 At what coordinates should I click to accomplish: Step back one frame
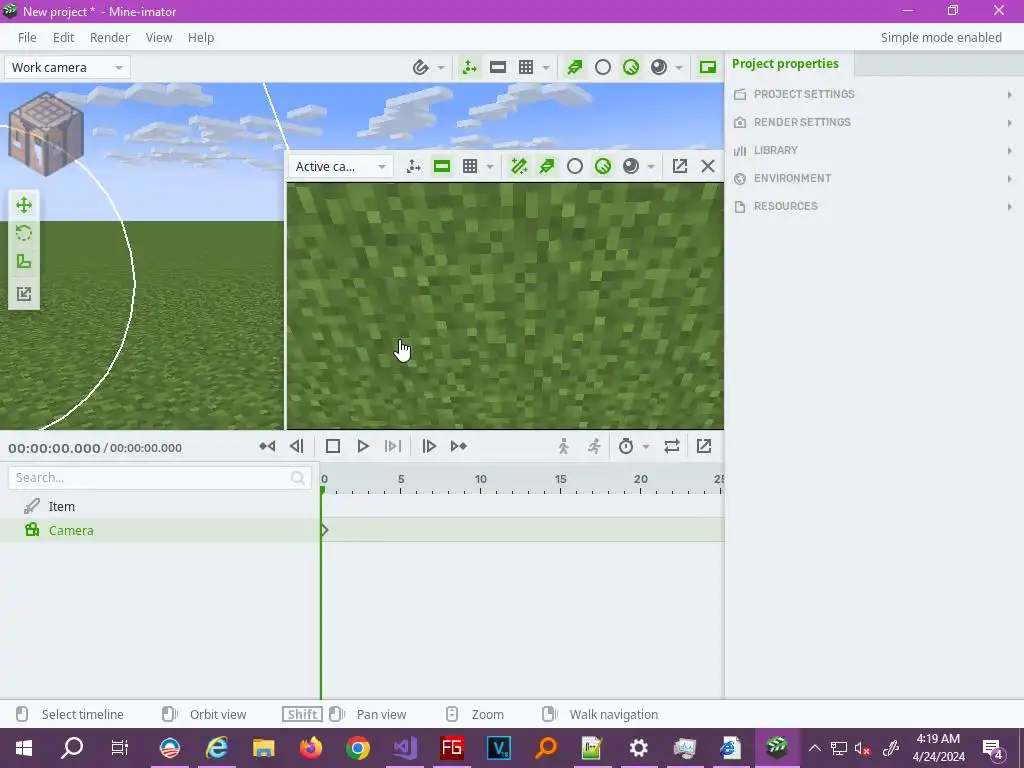click(296, 446)
